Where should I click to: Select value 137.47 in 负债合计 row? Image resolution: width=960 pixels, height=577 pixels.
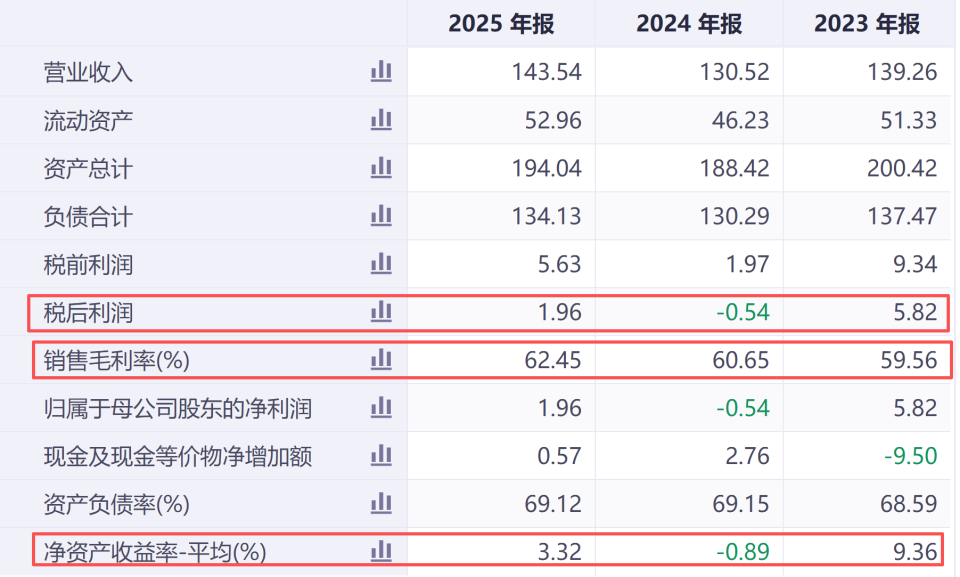902,216
